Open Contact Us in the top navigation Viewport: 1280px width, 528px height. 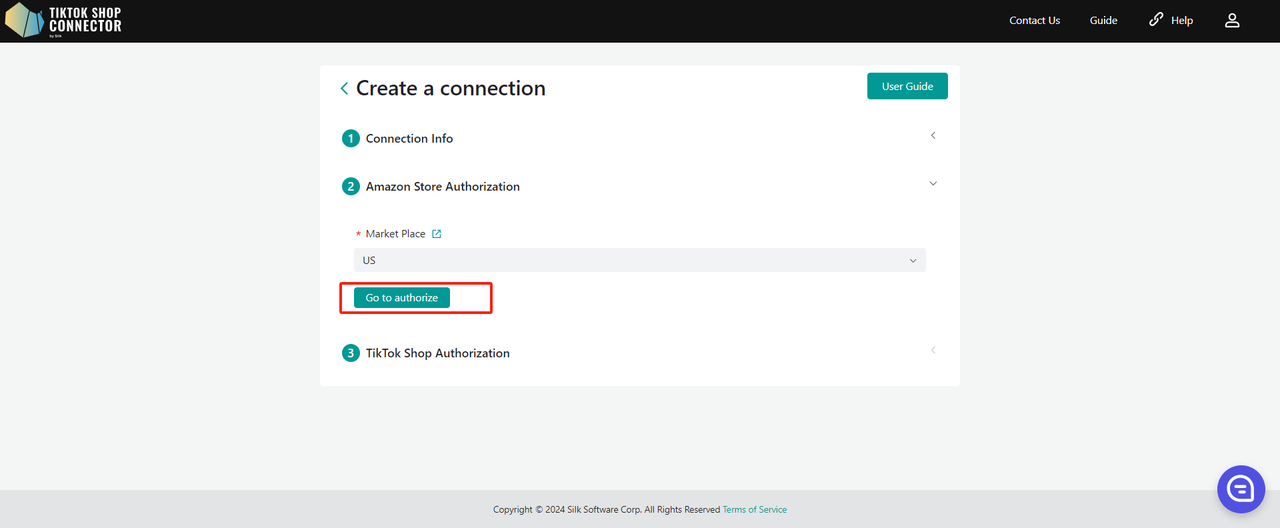pos(1034,20)
